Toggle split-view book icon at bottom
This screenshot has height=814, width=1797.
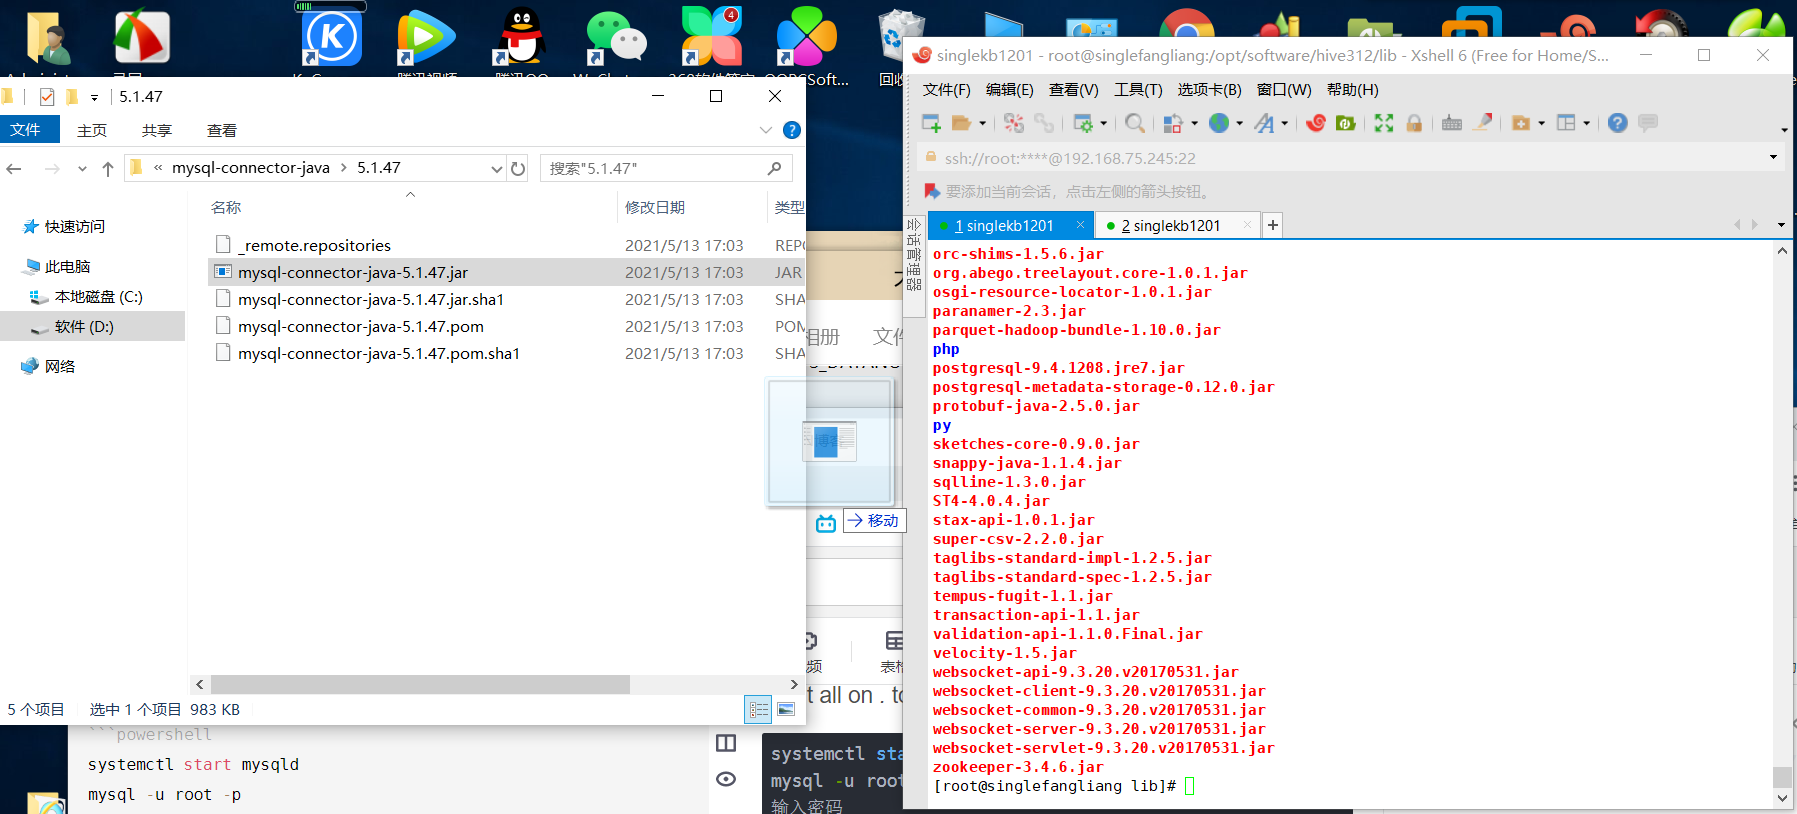point(727,743)
